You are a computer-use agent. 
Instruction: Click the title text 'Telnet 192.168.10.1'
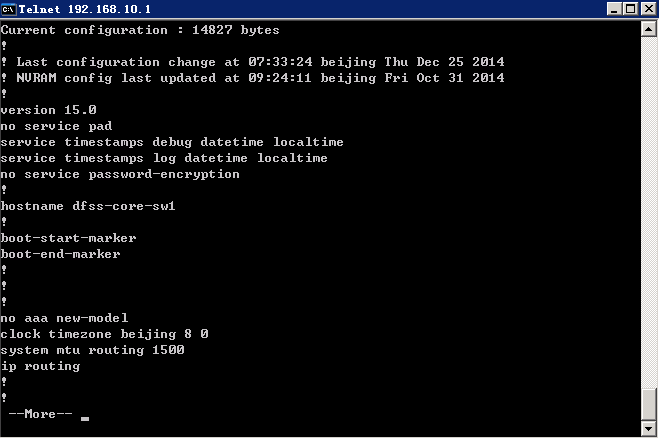84,9
